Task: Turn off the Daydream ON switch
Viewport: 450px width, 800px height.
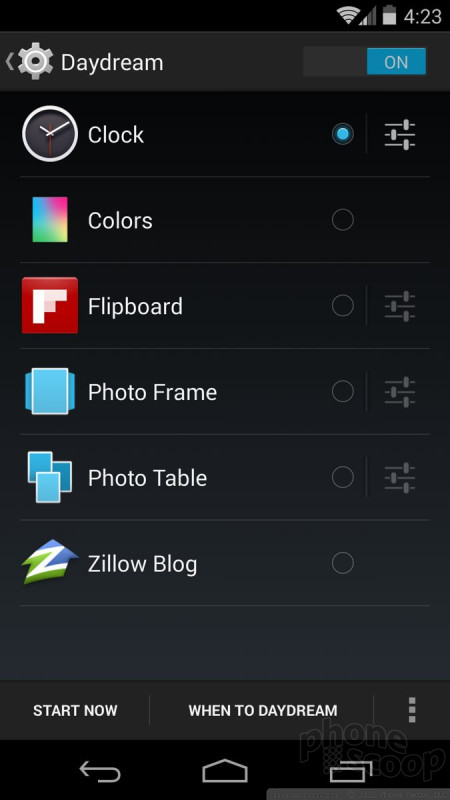Action: pyautogui.click(x=364, y=62)
